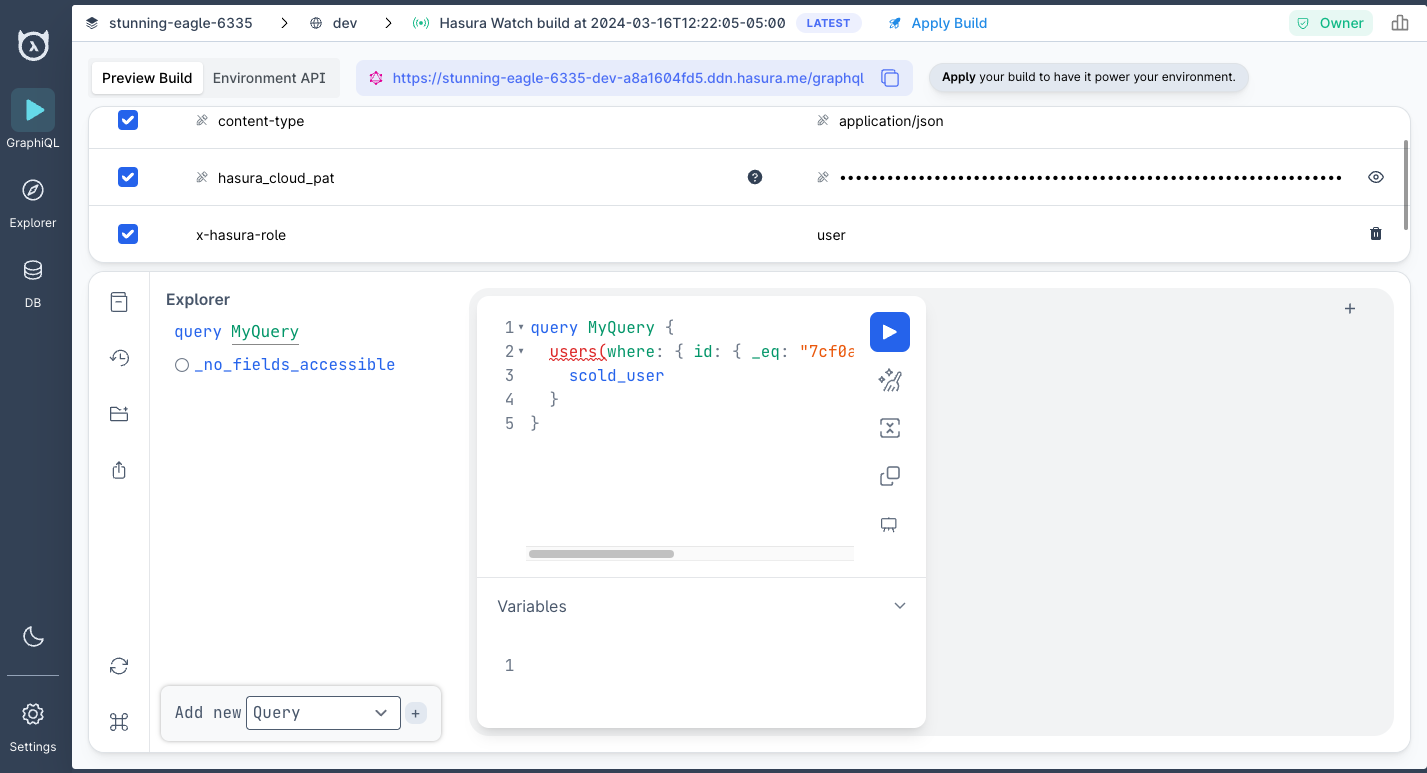Click the folder plus icon
The height and width of the screenshot is (773, 1427).
[119, 414]
